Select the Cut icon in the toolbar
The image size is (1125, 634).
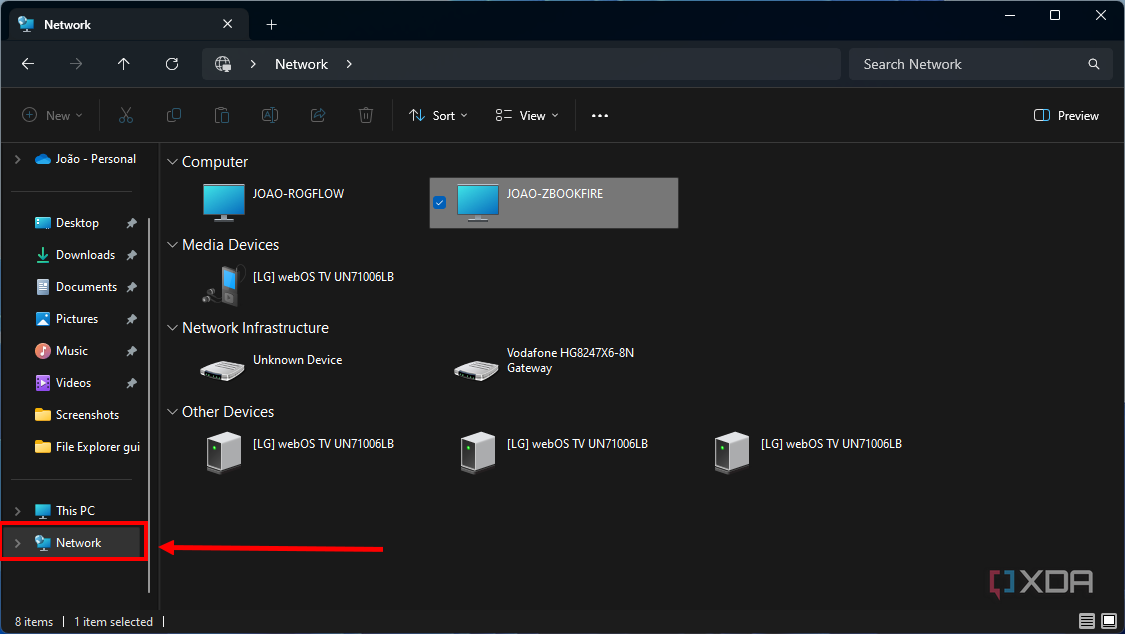125,115
